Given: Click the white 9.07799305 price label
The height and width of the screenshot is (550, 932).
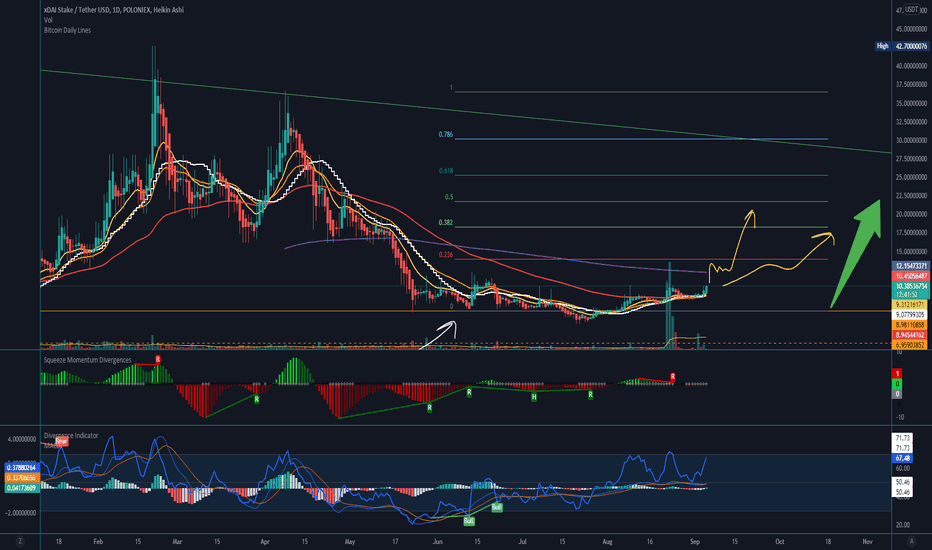Looking at the screenshot, I should (x=910, y=315).
